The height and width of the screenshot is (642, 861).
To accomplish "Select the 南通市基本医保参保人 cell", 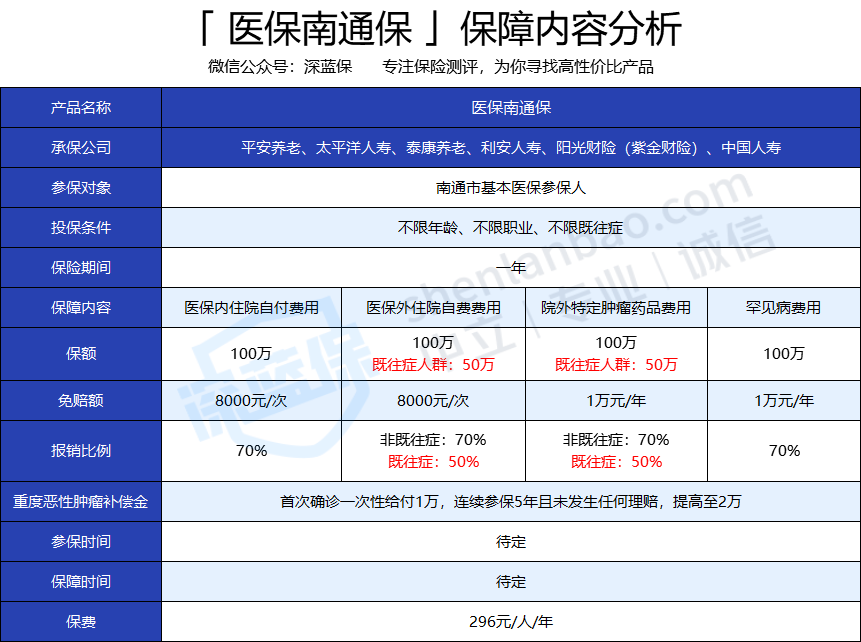I will pyautogui.click(x=510, y=187).
